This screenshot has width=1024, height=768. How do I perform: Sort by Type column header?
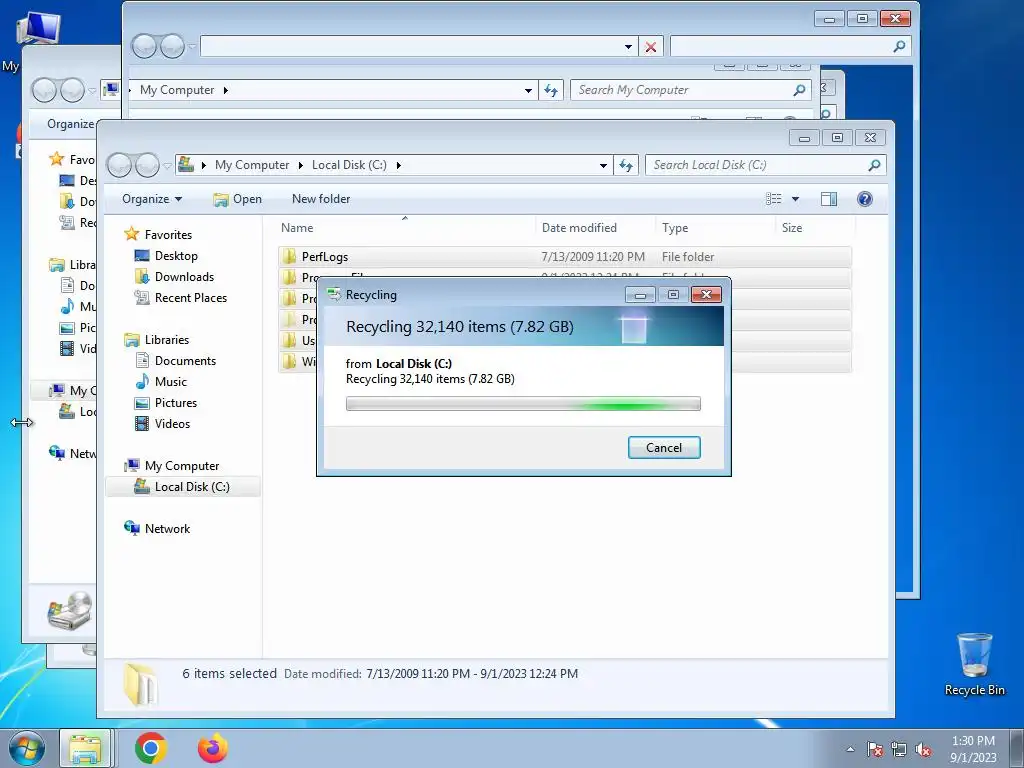[x=675, y=227]
